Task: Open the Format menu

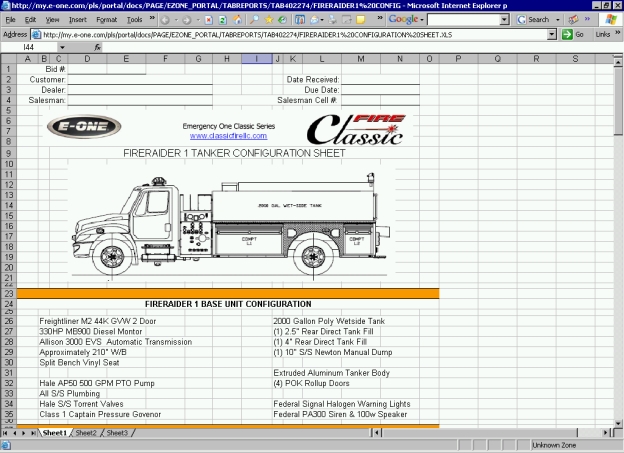Action: [107, 20]
